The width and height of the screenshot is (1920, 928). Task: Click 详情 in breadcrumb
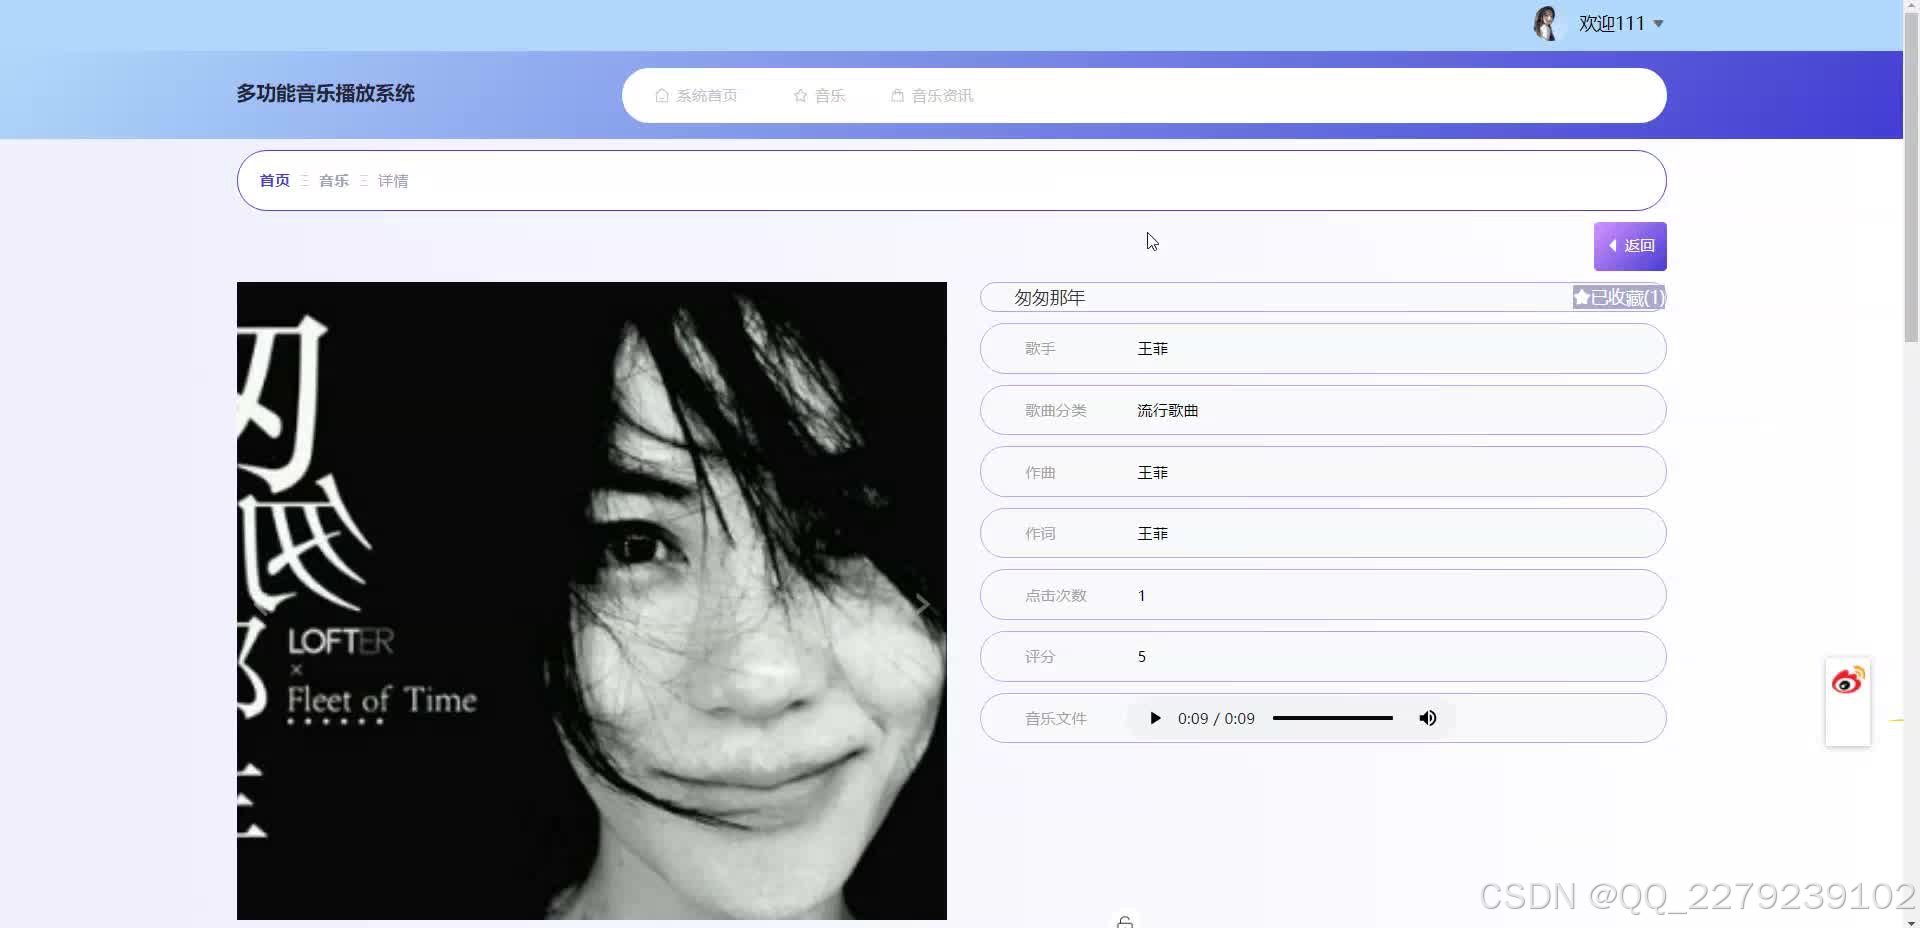pyautogui.click(x=393, y=181)
